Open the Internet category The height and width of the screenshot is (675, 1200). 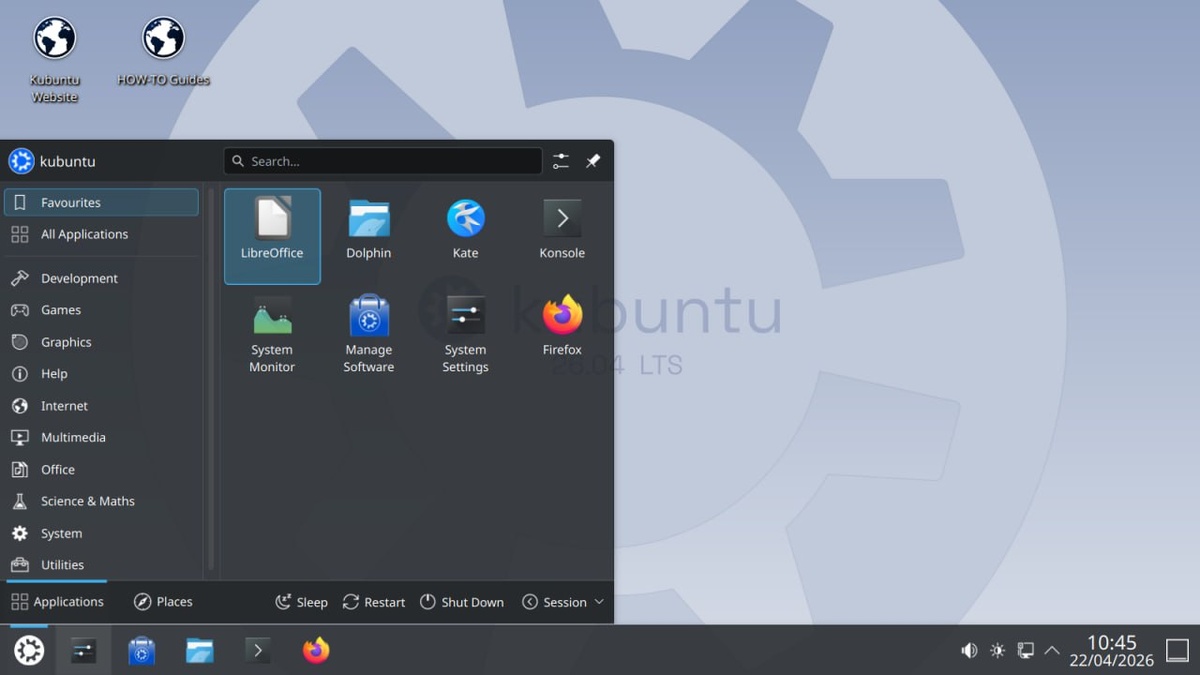point(102,406)
